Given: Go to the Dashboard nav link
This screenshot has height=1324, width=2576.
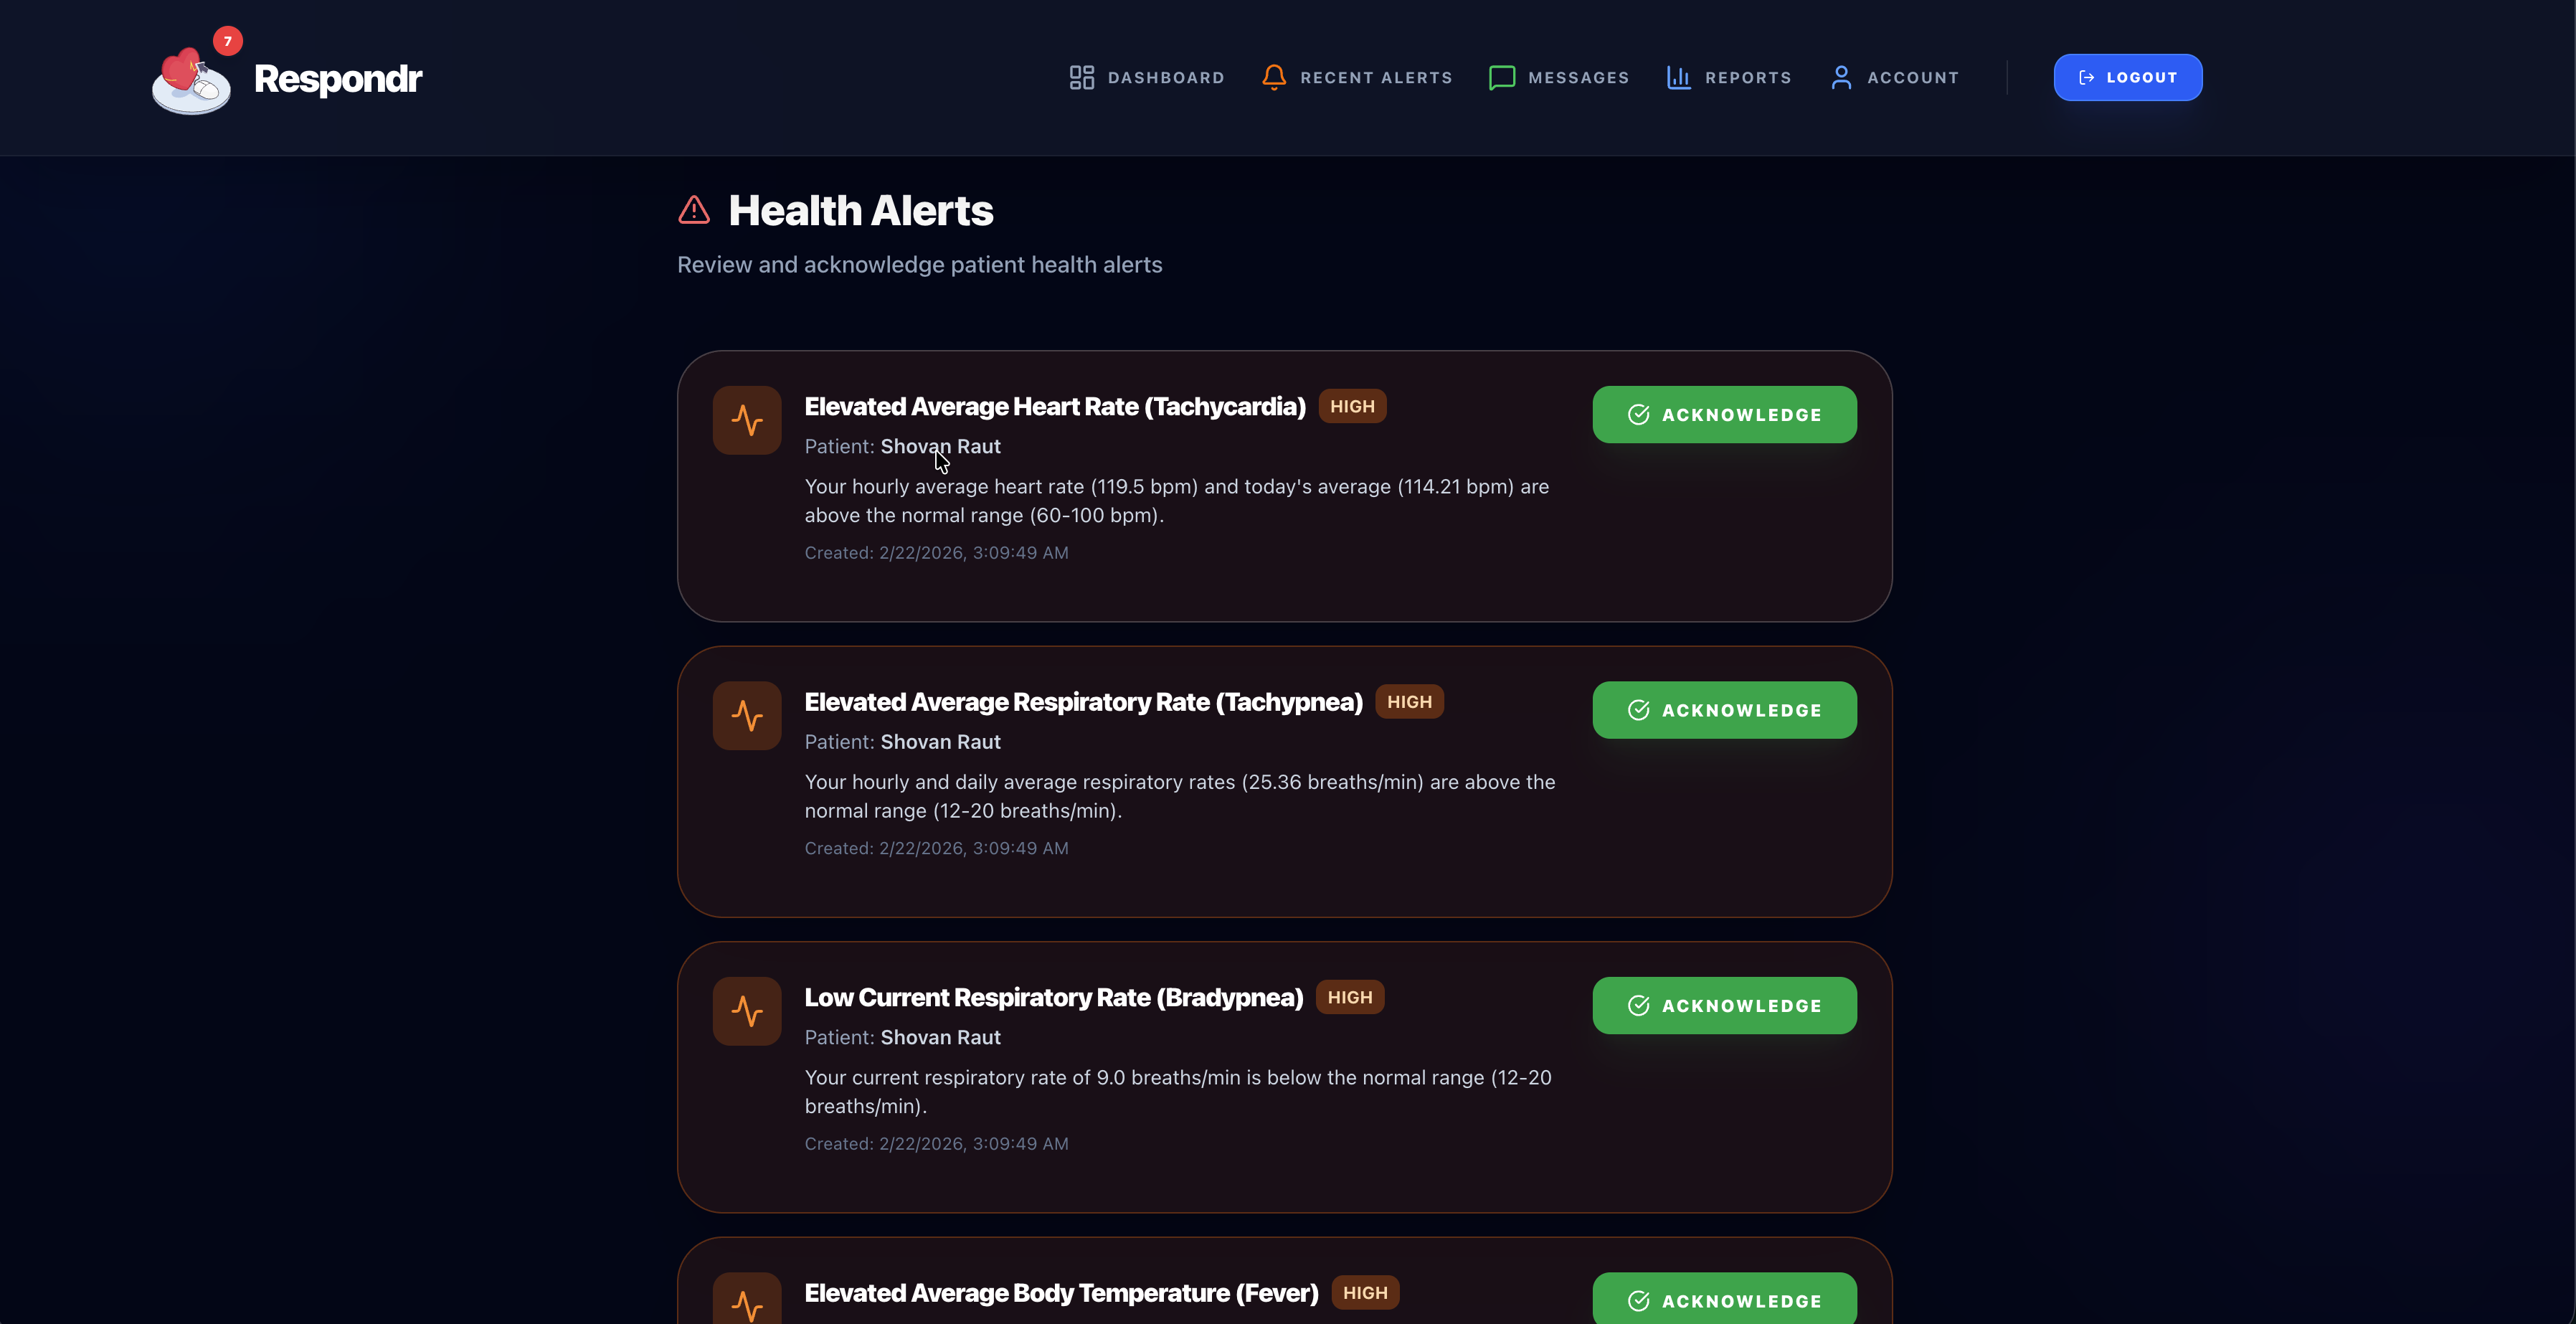Looking at the screenshot, I should 1147,78.
